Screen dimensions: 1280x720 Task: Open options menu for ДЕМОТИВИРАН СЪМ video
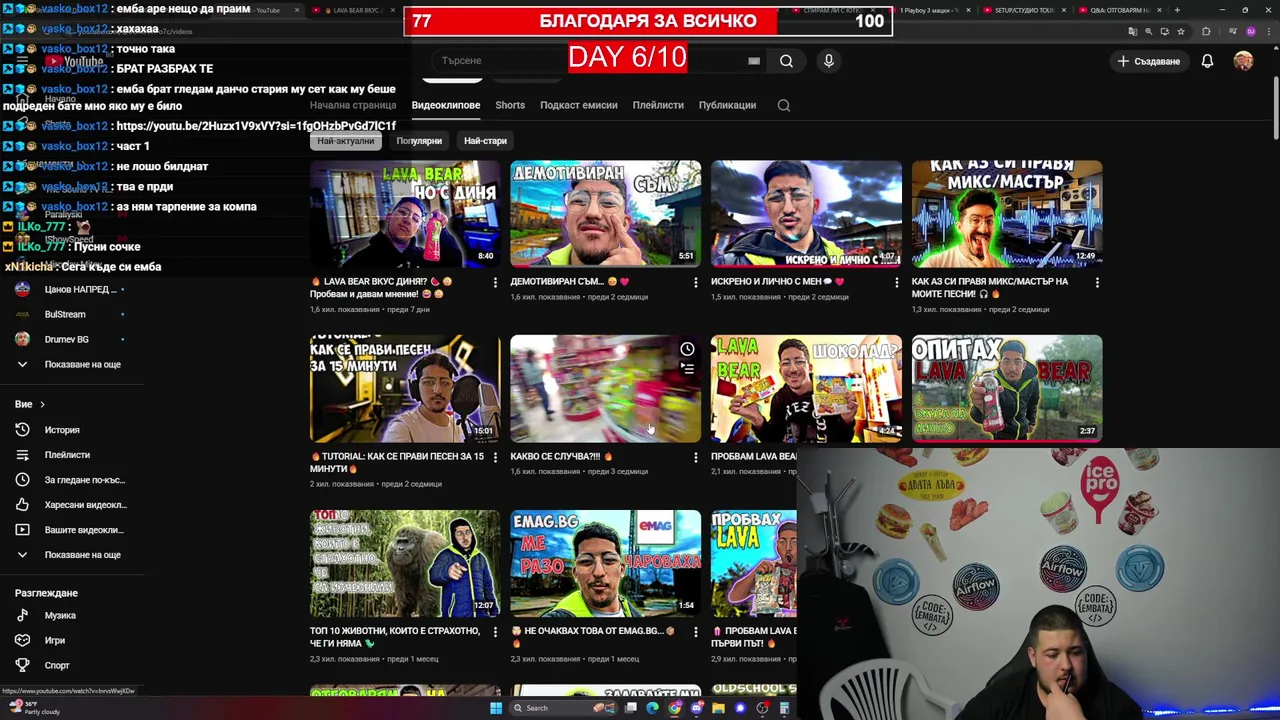pyautogui.click(x=696, y=283)
